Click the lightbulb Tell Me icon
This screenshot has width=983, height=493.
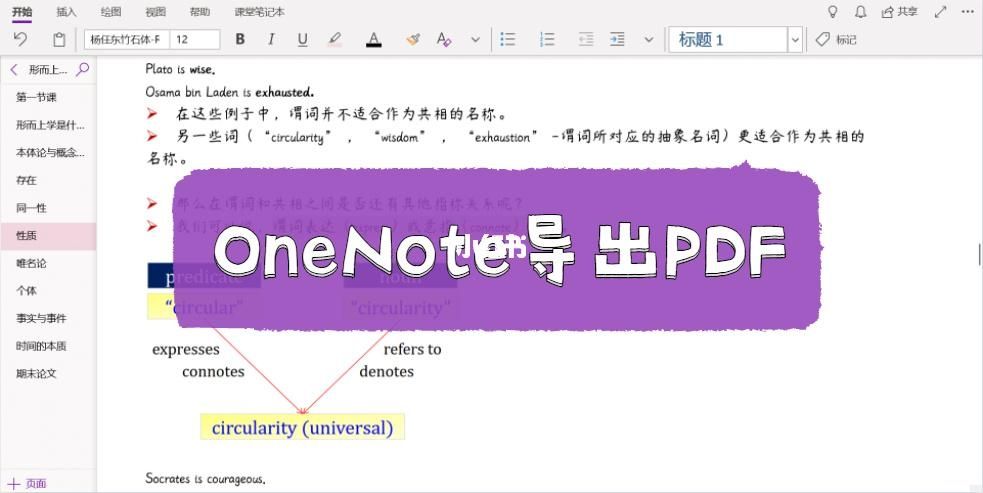[x=833, y=12]
